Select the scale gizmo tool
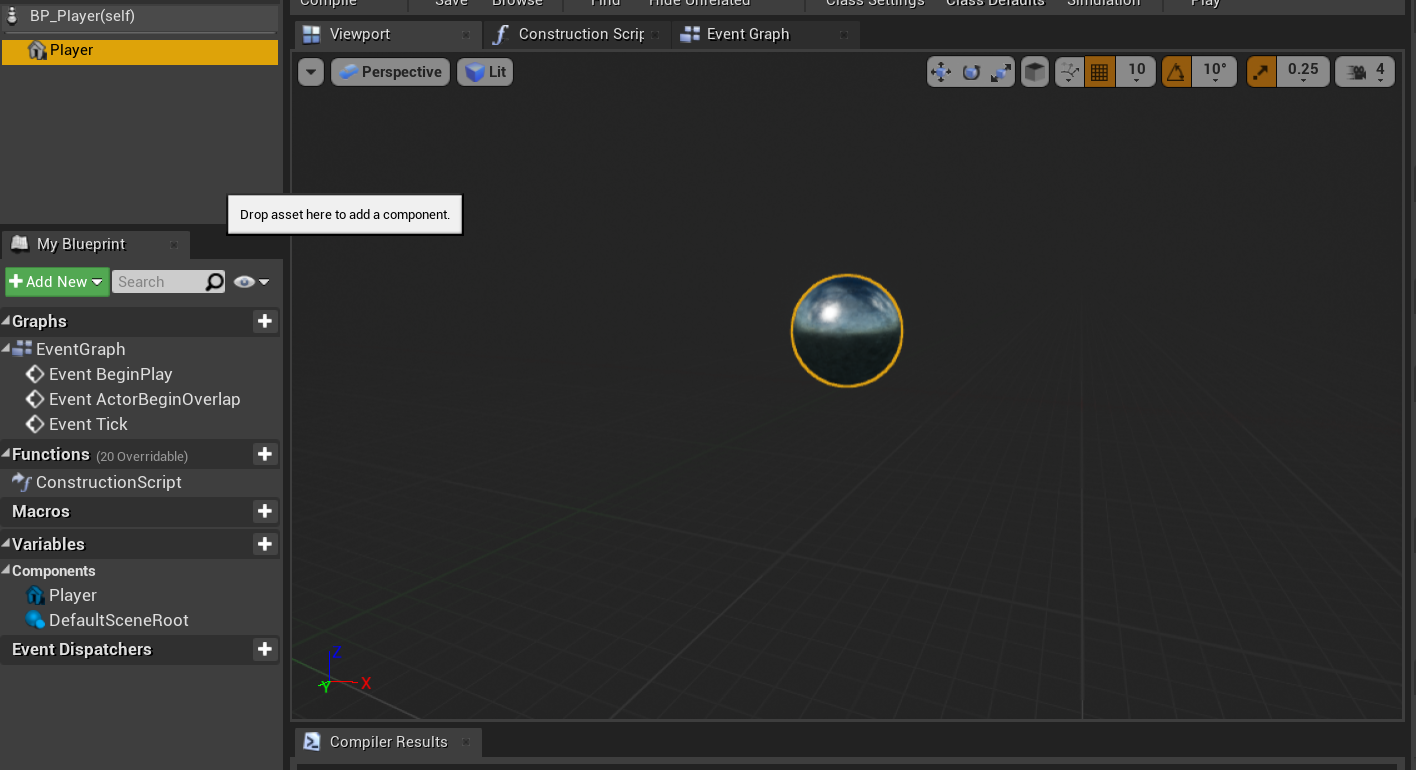 [x=1001, y=72]
